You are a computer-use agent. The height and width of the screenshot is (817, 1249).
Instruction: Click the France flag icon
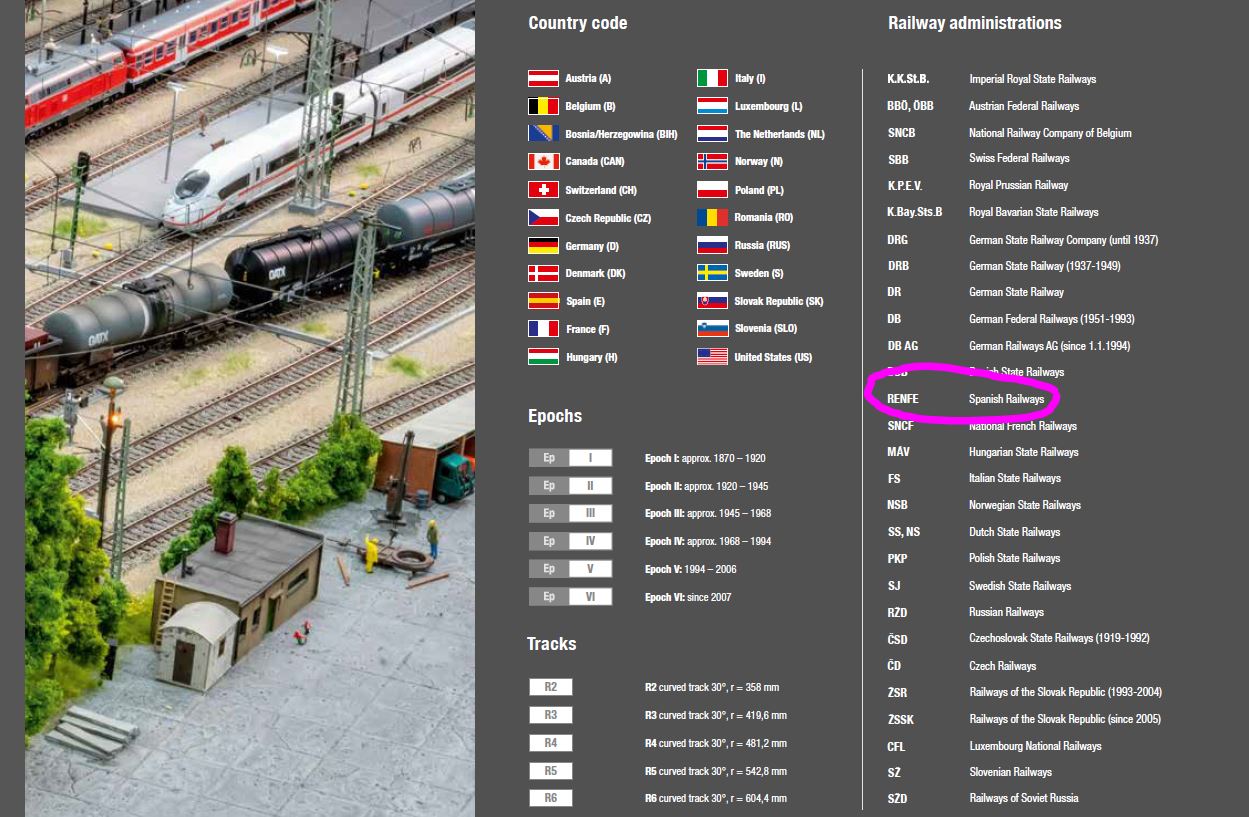coord(543,329)
